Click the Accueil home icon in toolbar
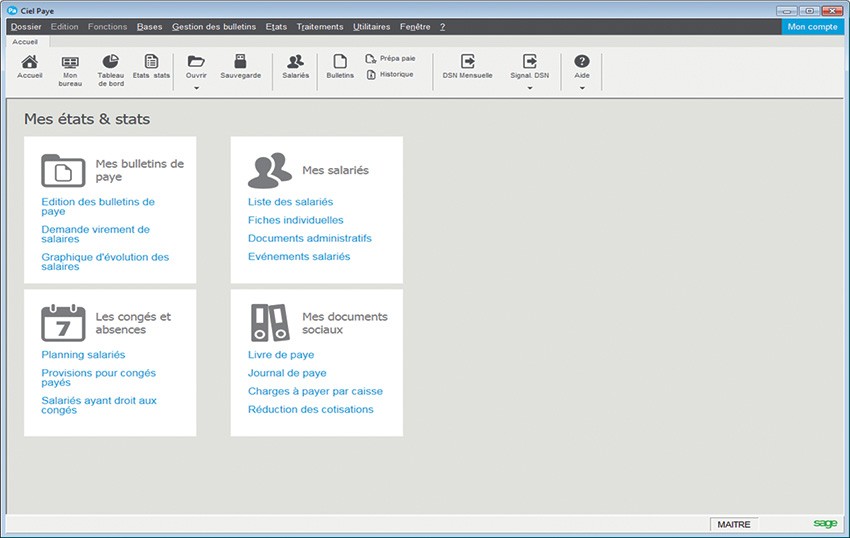This screenshot has width=850, height=538. 29,63
